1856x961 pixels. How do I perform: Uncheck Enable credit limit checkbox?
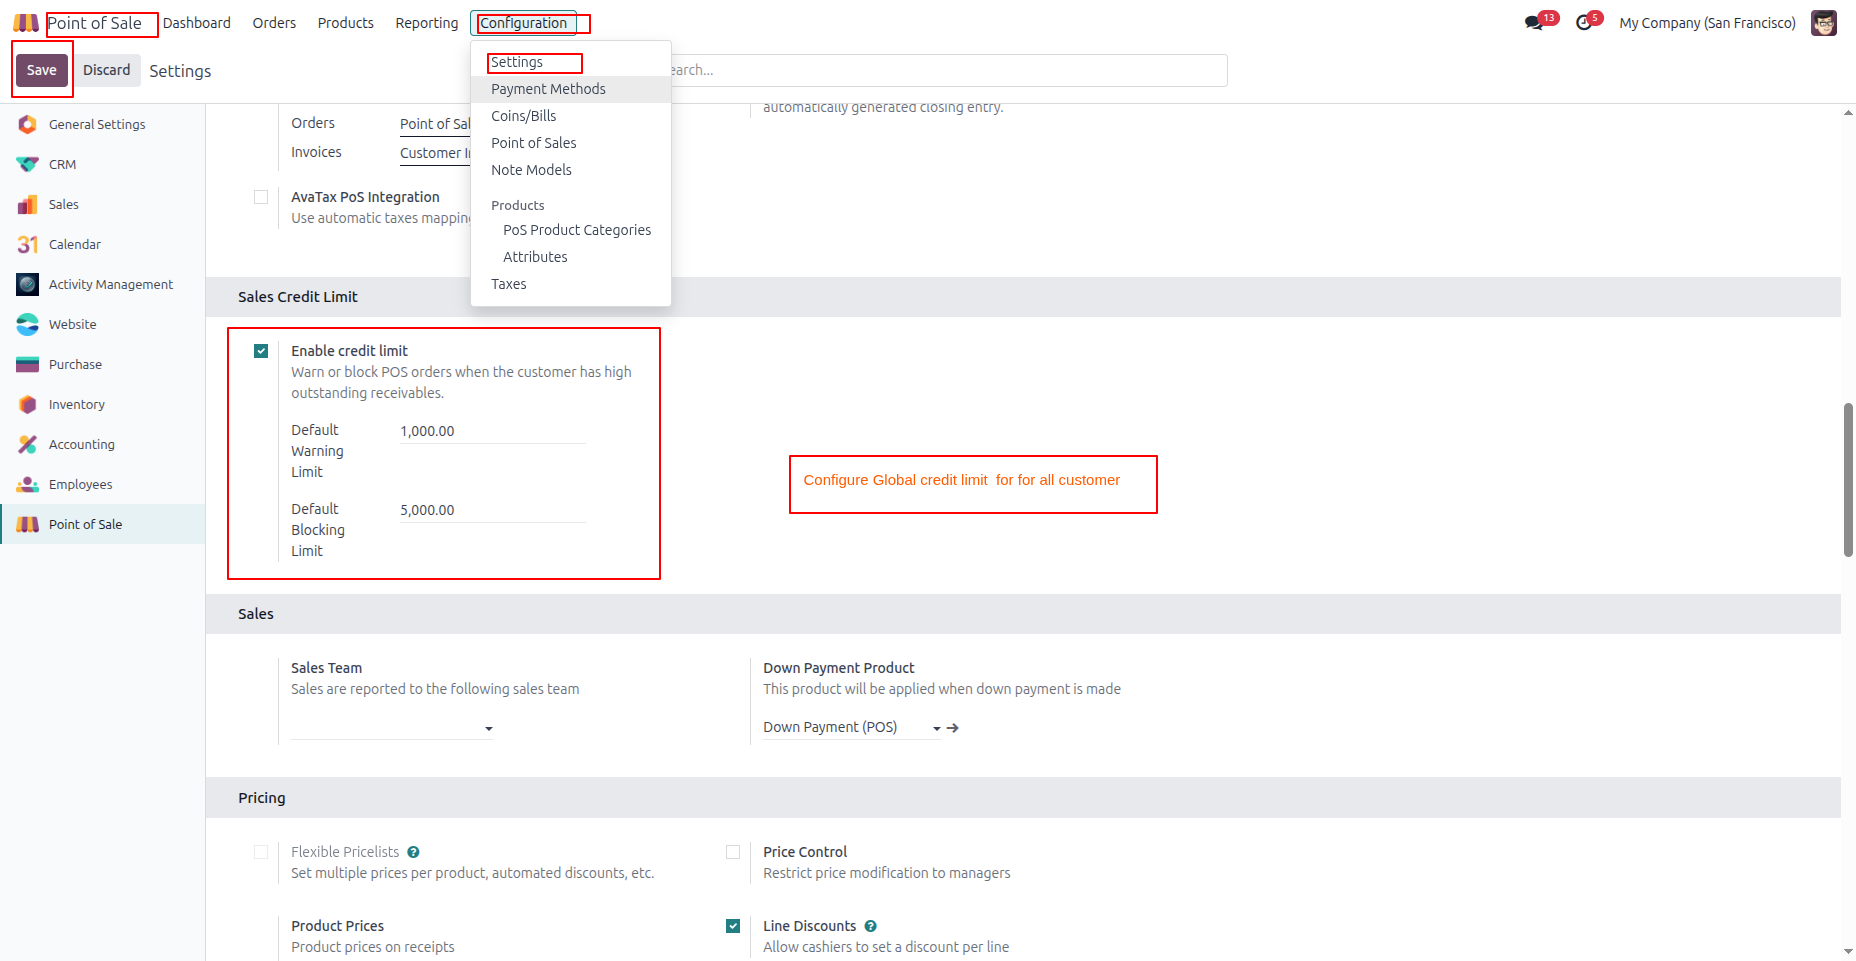click(261, 351)
